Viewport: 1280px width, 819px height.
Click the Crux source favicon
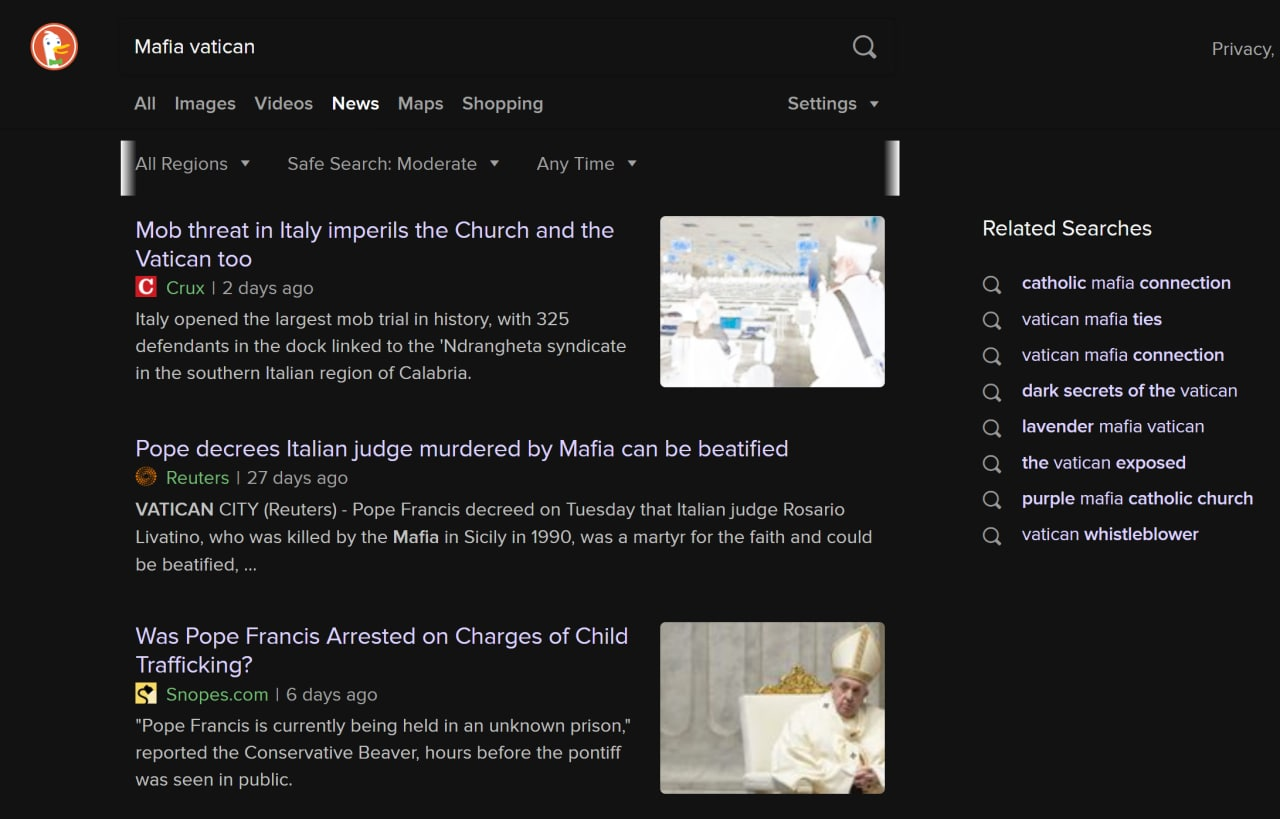[x=146, y=288]
